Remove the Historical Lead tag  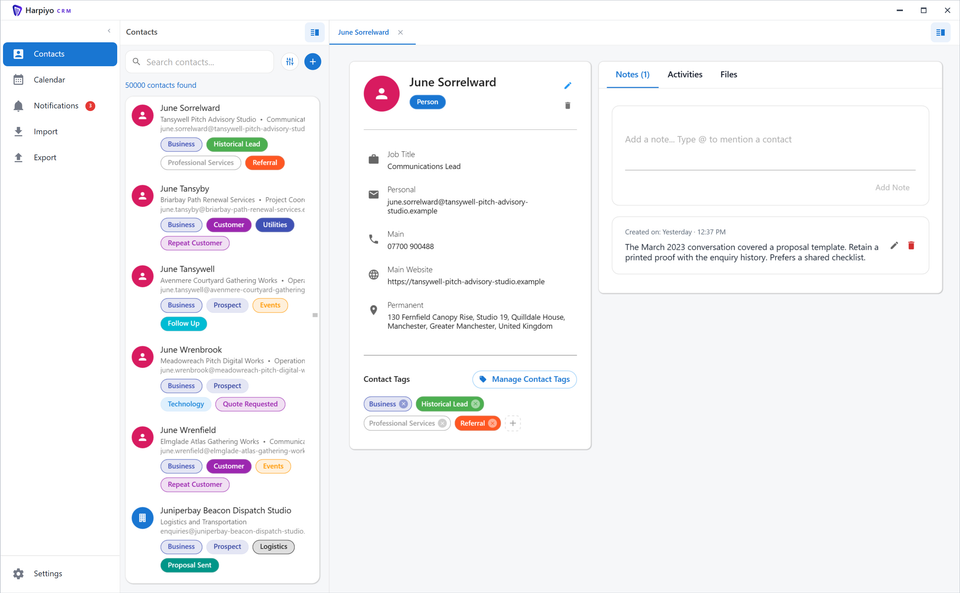475,404
